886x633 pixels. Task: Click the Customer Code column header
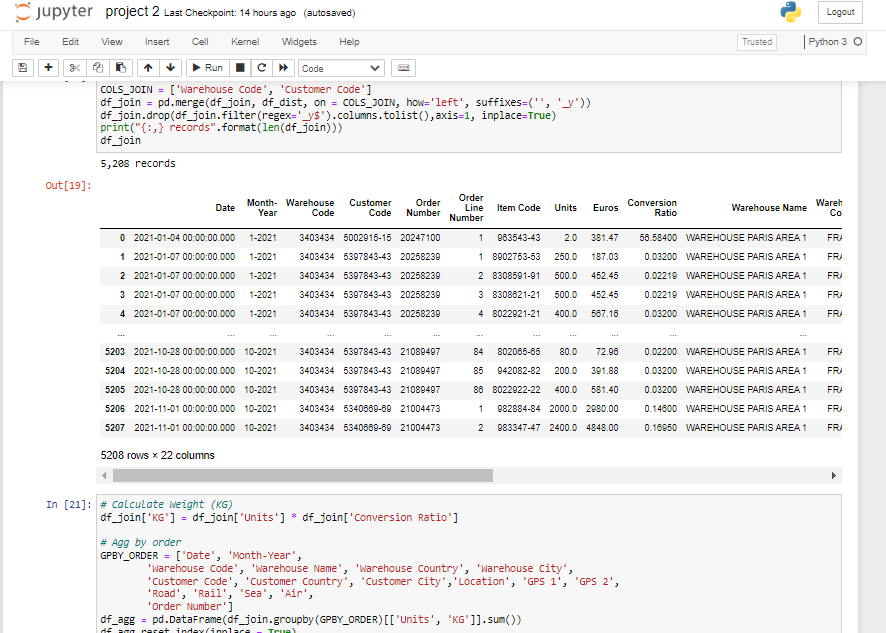click(370, 208)
